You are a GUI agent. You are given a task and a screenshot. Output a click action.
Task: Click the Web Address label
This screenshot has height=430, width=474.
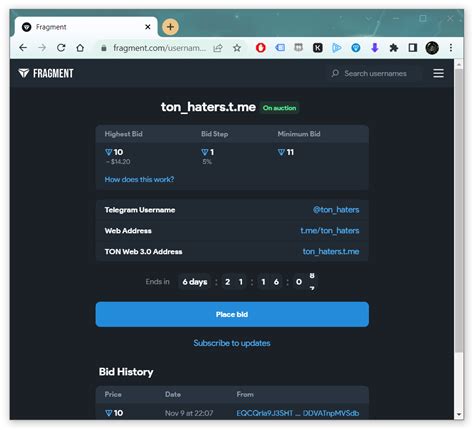point(128,231)
